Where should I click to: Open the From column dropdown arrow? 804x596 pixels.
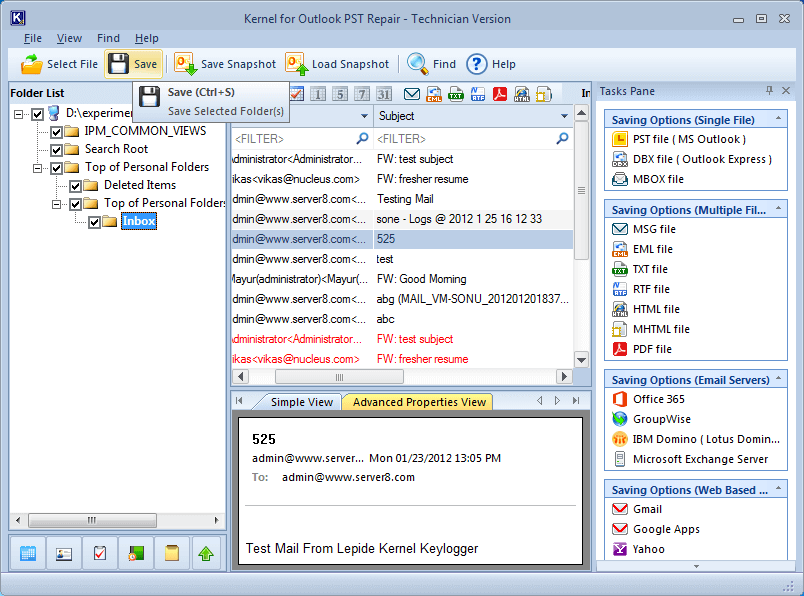(x=364, y=116)
